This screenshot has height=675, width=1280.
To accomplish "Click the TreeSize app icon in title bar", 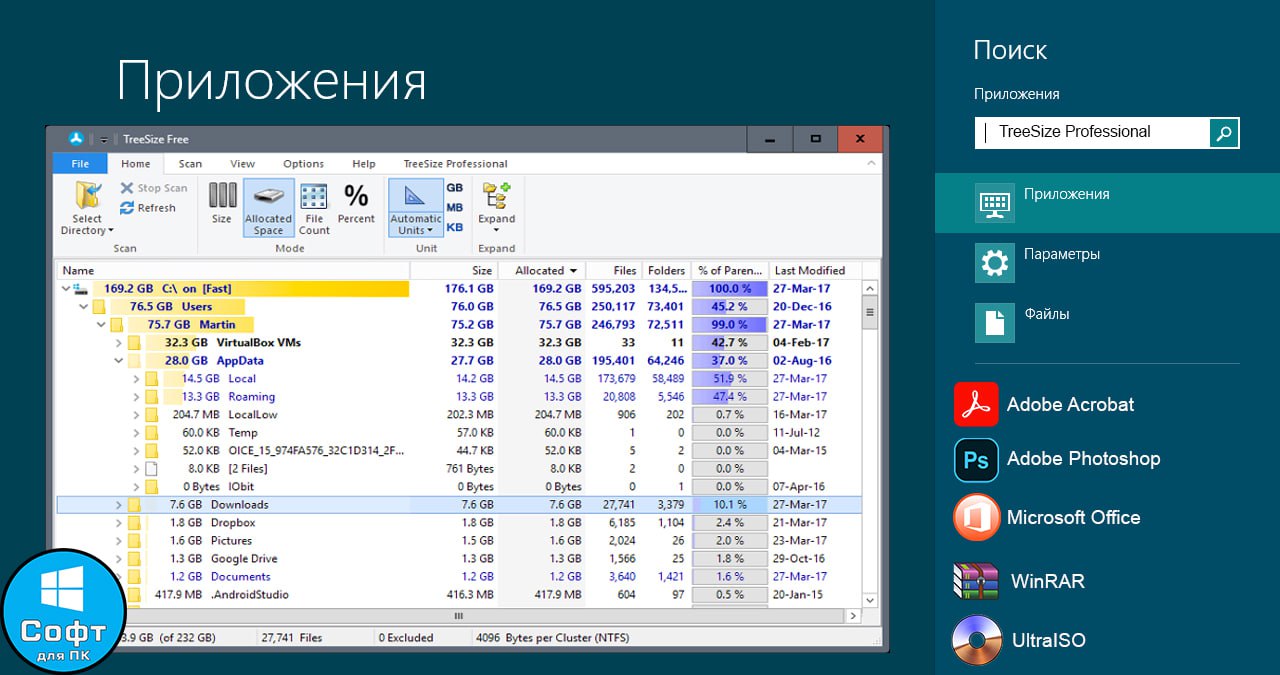I will (x=75, y=139).
